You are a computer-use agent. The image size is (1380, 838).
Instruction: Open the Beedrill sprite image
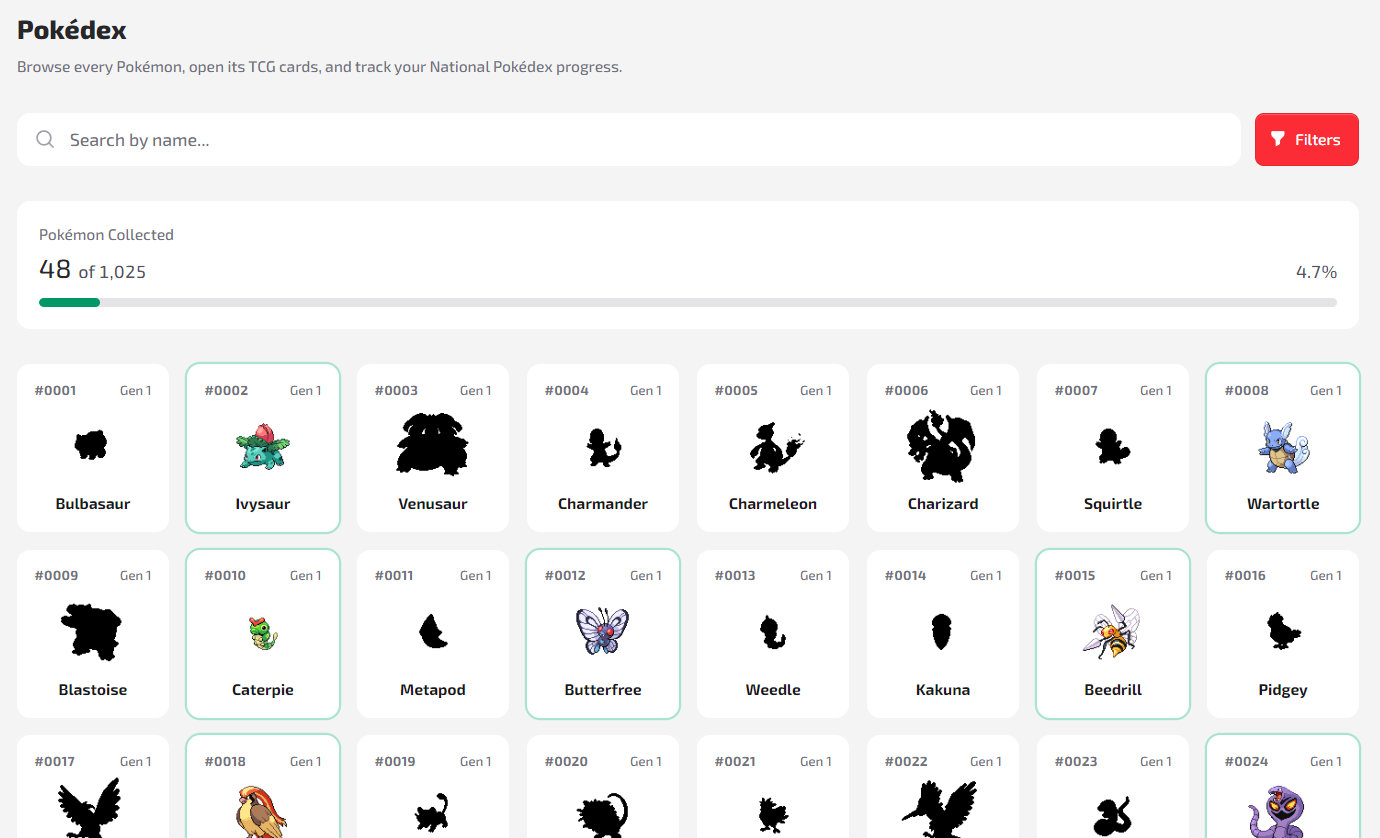pyautogui.click(x=1112, y=631)
